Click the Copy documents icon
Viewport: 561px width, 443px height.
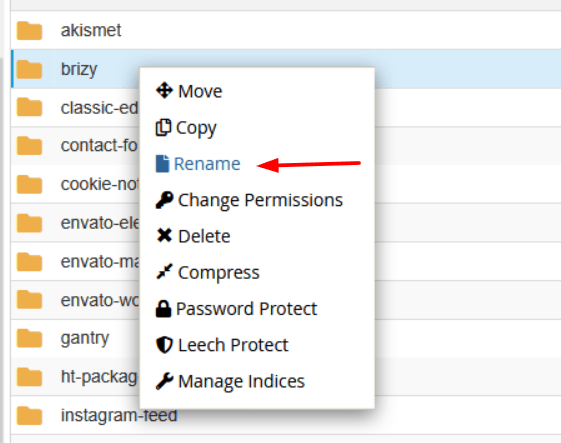point(163,127)
